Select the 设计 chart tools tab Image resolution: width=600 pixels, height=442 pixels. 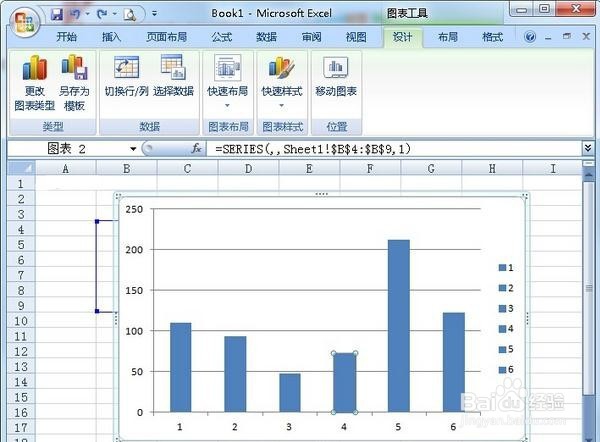[403, 37]
